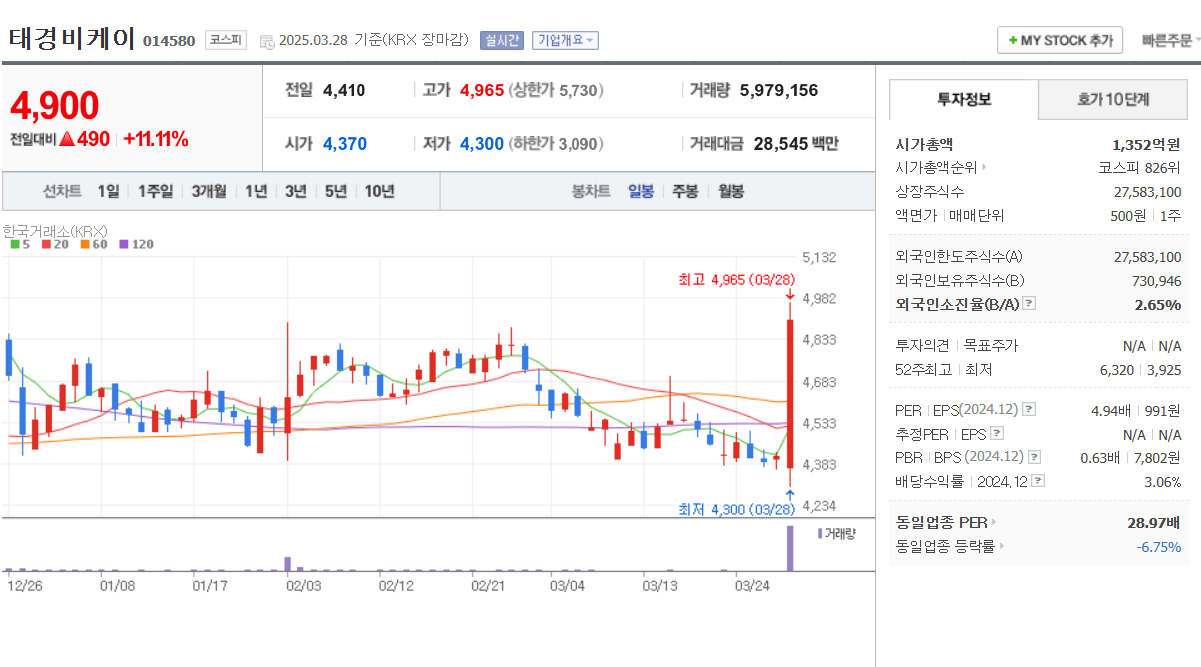Select the 월봉 candlestick chart

pyautogui.click(x=731, y=191)
